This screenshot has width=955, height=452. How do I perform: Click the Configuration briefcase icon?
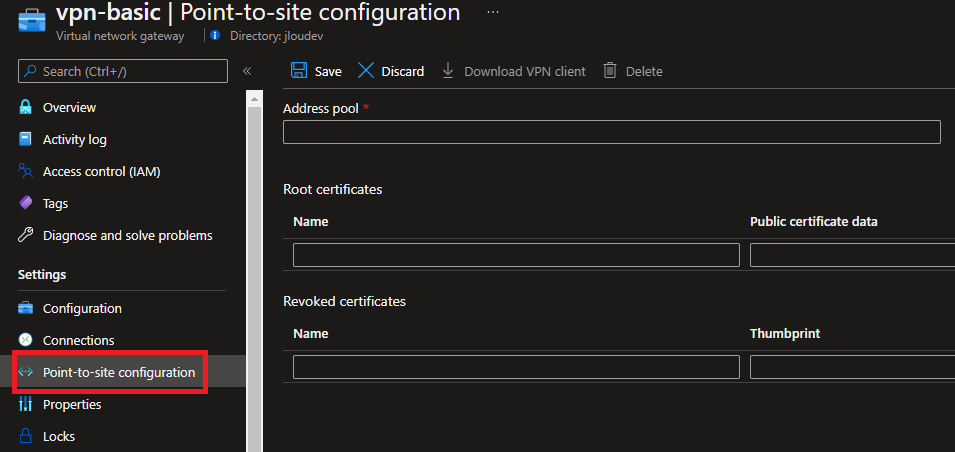point(25,308)
